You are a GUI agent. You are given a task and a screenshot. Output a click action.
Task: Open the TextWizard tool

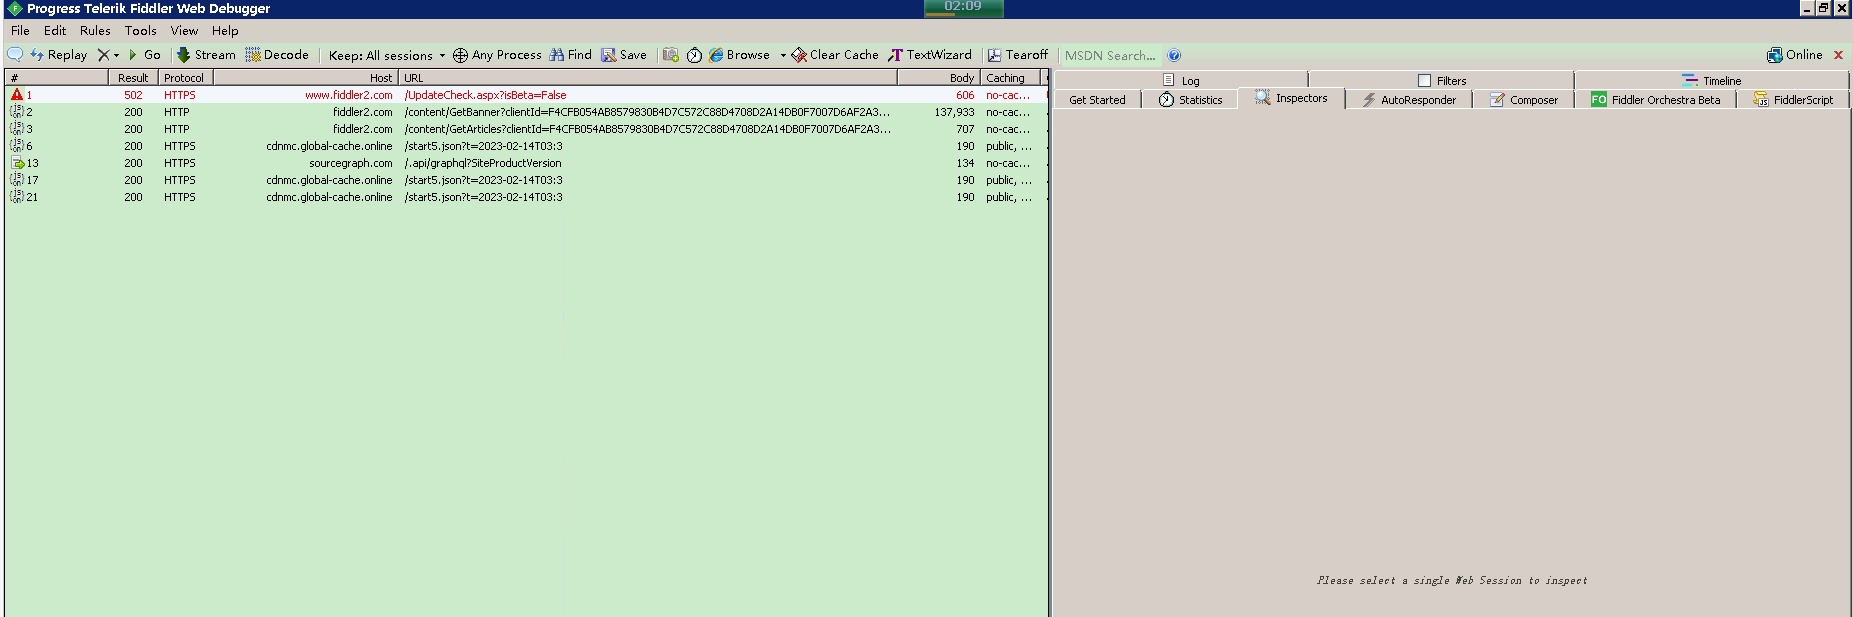(930, 55)
